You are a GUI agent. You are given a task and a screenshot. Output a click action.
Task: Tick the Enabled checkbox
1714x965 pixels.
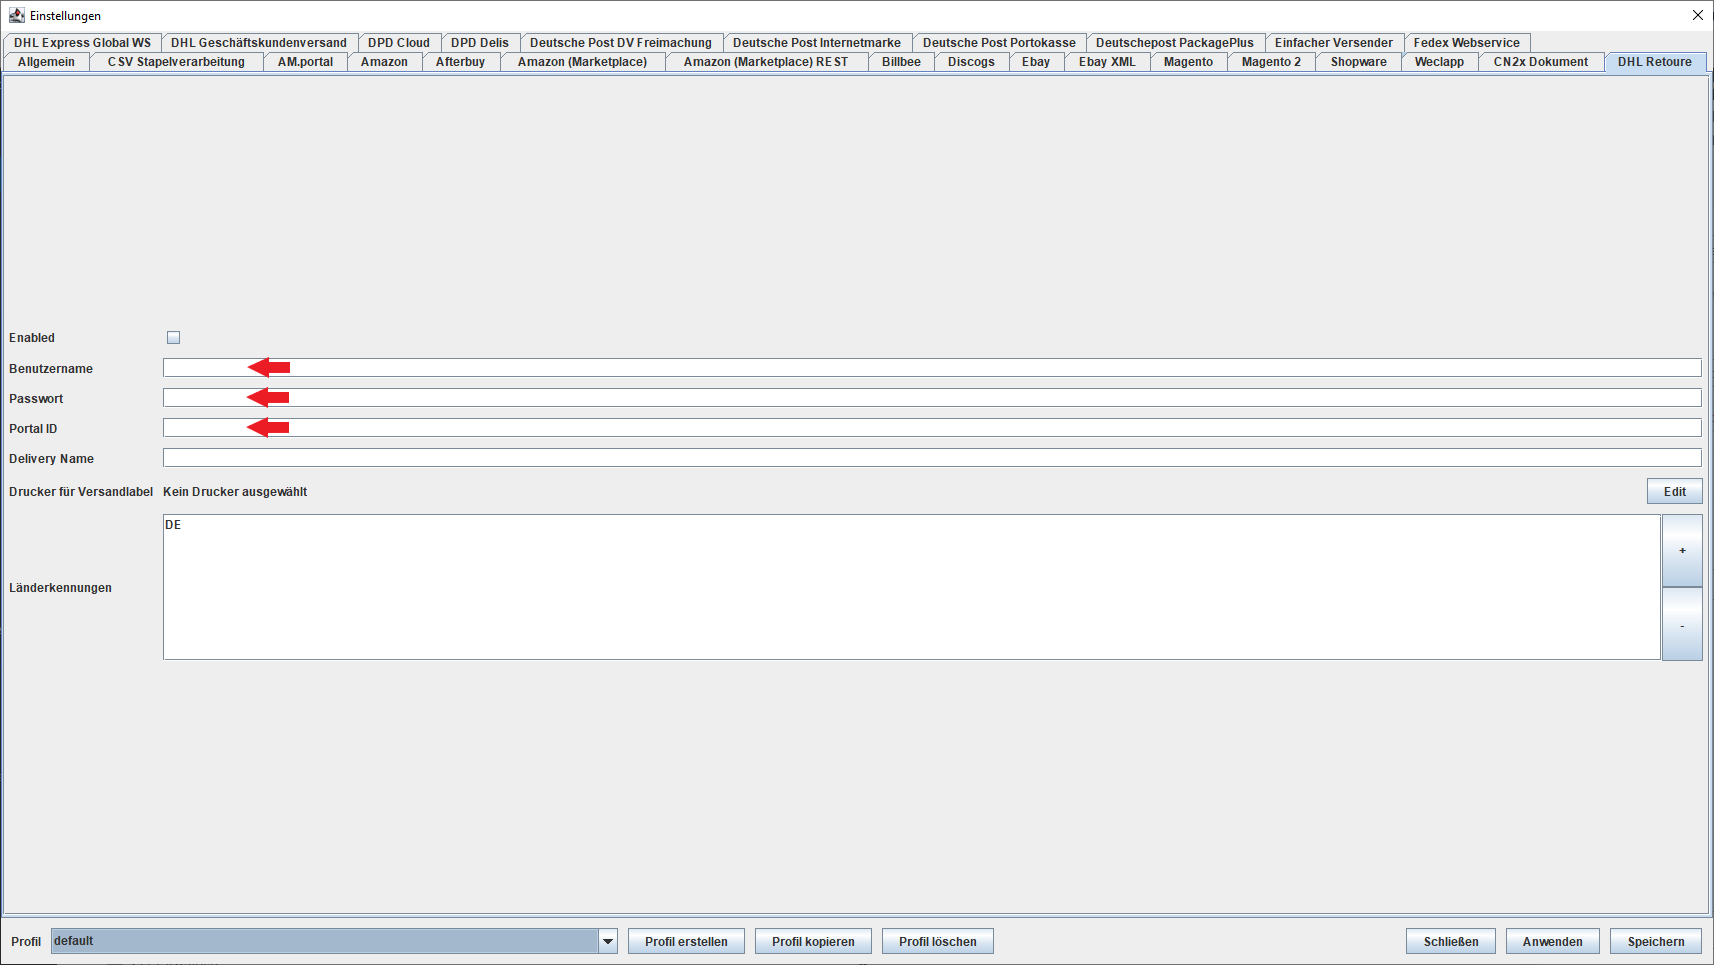tap(173, 338)
